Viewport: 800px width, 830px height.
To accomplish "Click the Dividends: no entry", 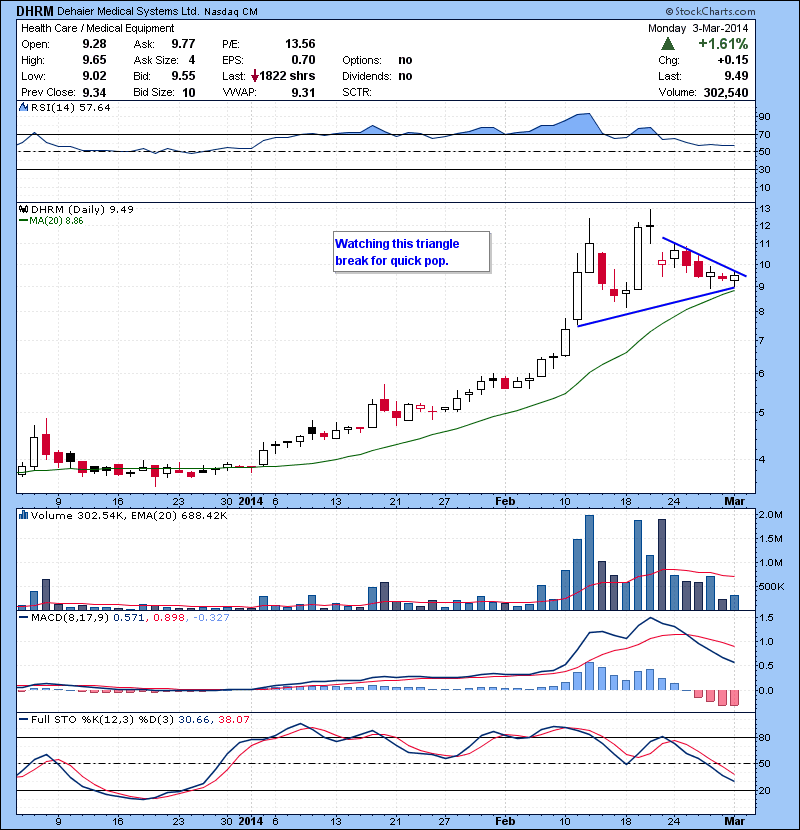I will click(377, 76).
